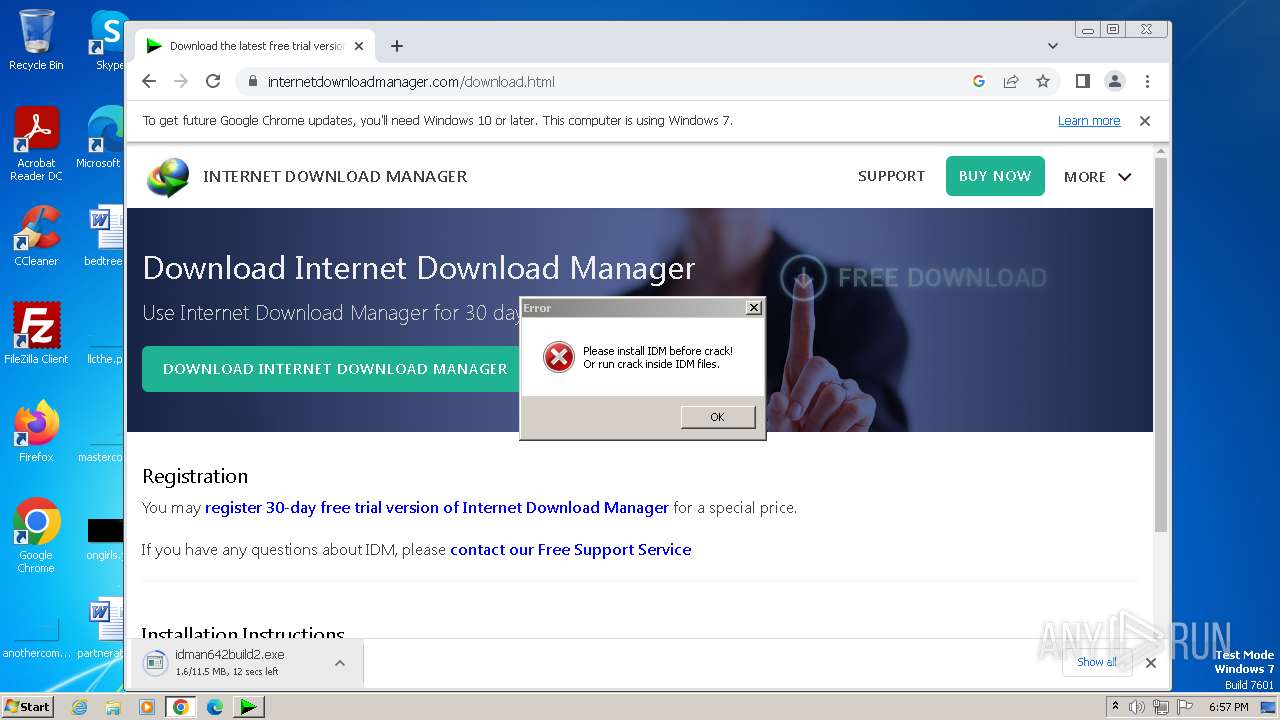Open the Acrobat Reader DC desktop icon
The width and height of the screenshot is (1280, 720).
click(x=36, y=144)
